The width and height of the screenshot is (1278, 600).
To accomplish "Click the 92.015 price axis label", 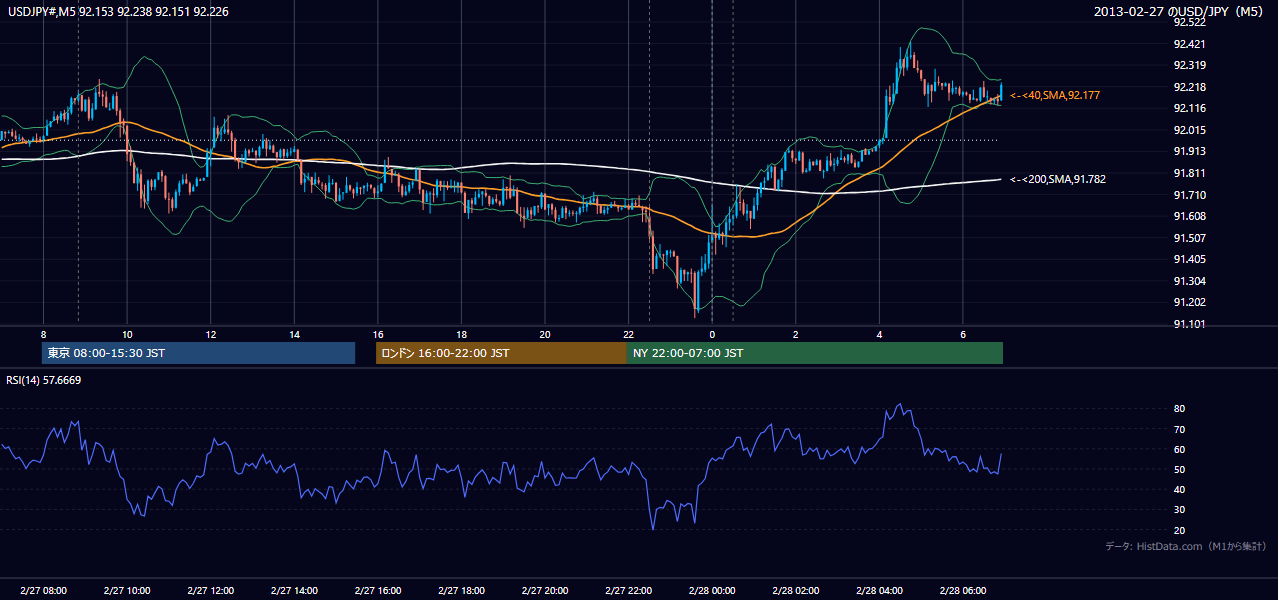I will coord(1190,130).
